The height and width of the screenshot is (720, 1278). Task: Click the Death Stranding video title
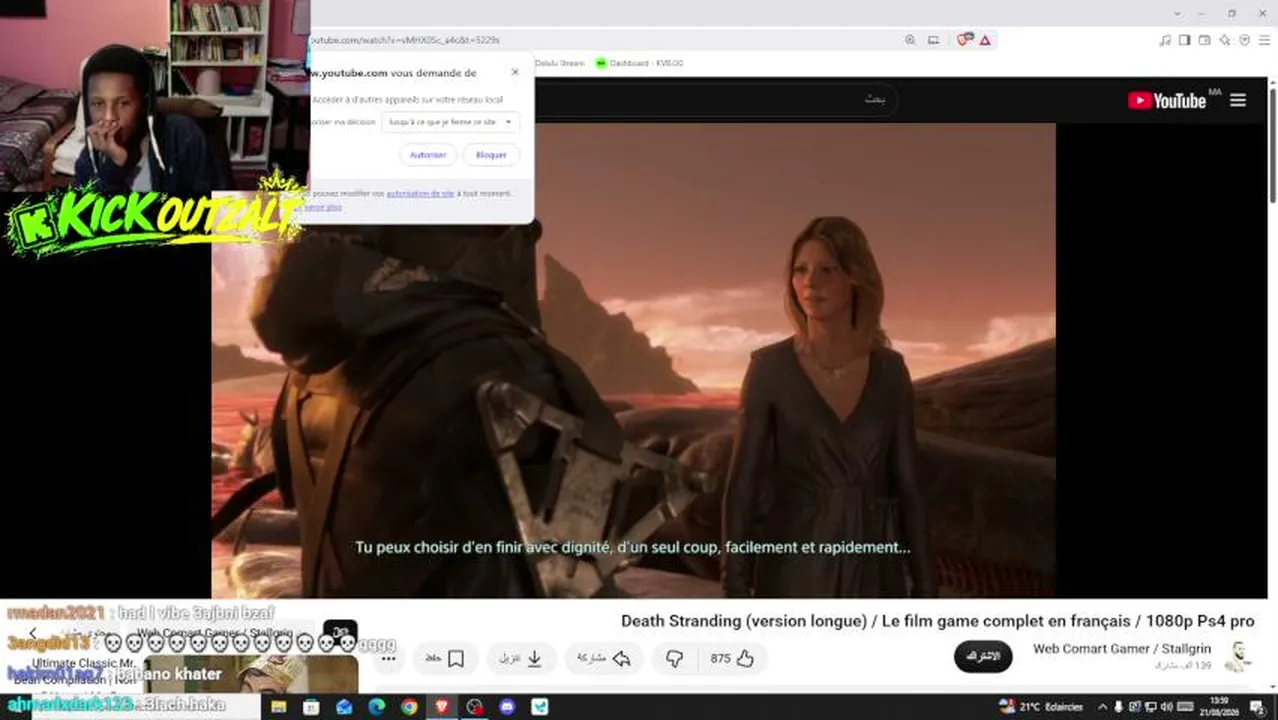(937, 621)
